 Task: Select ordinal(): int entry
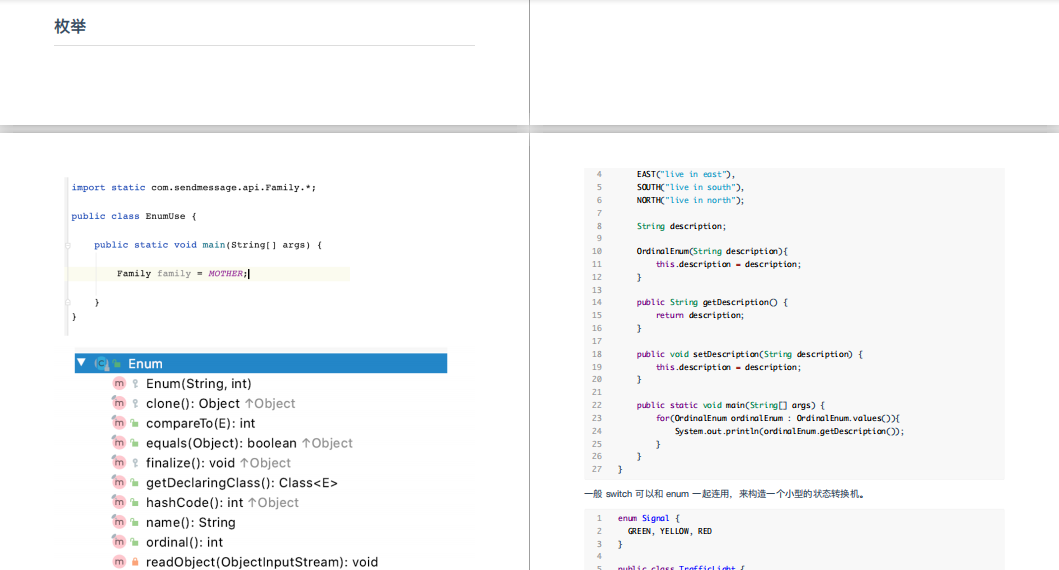184,542
